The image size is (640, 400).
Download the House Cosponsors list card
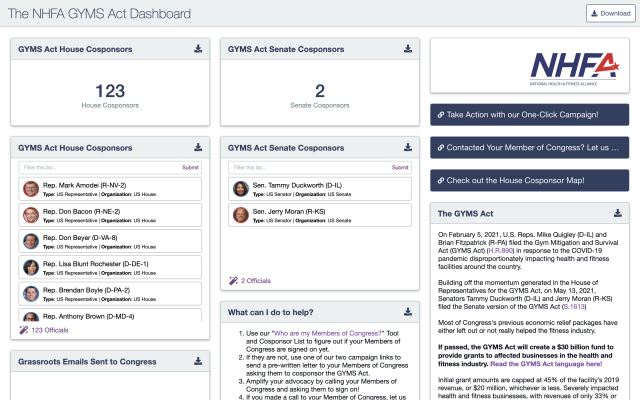click(x=198, y=147)
